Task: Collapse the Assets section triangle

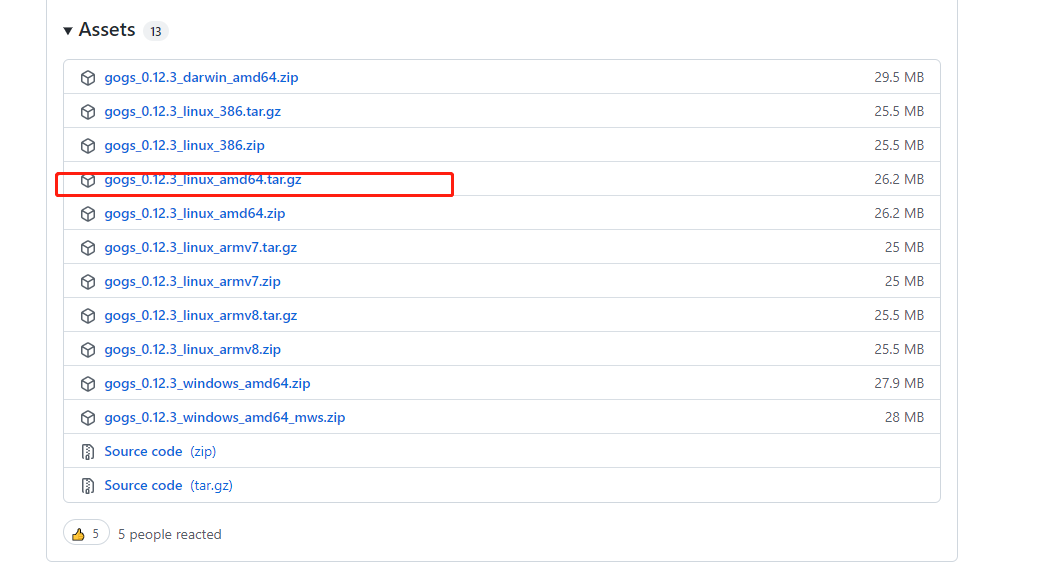Action: tap(68, 30)
